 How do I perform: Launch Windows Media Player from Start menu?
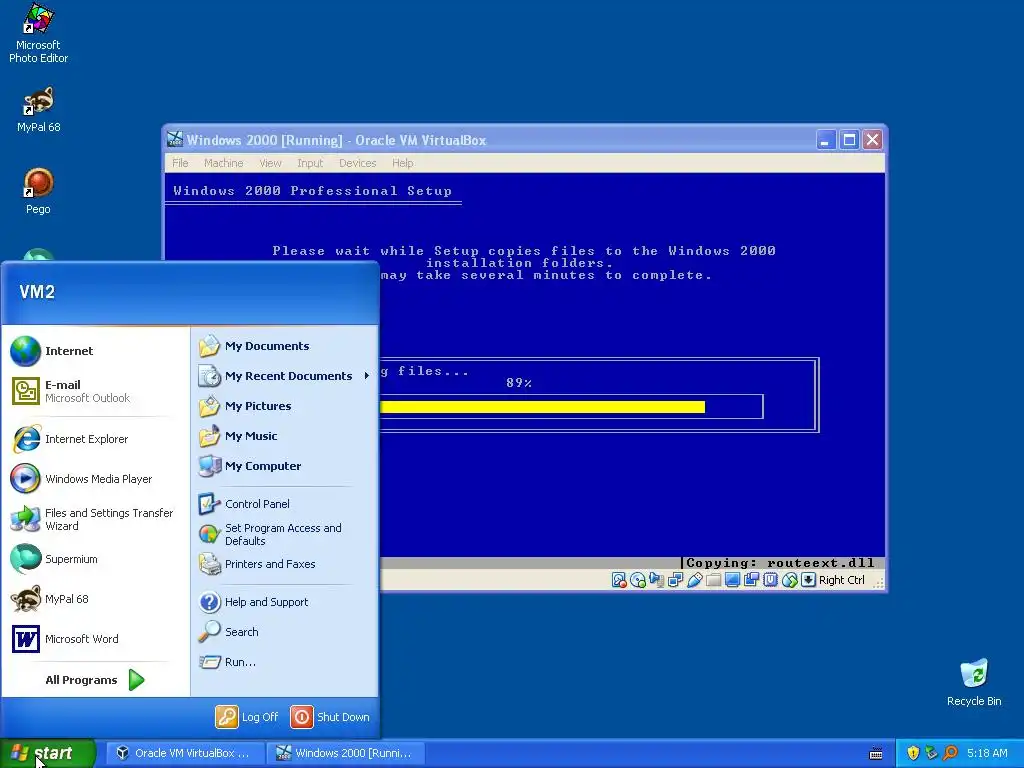(96, 479)
